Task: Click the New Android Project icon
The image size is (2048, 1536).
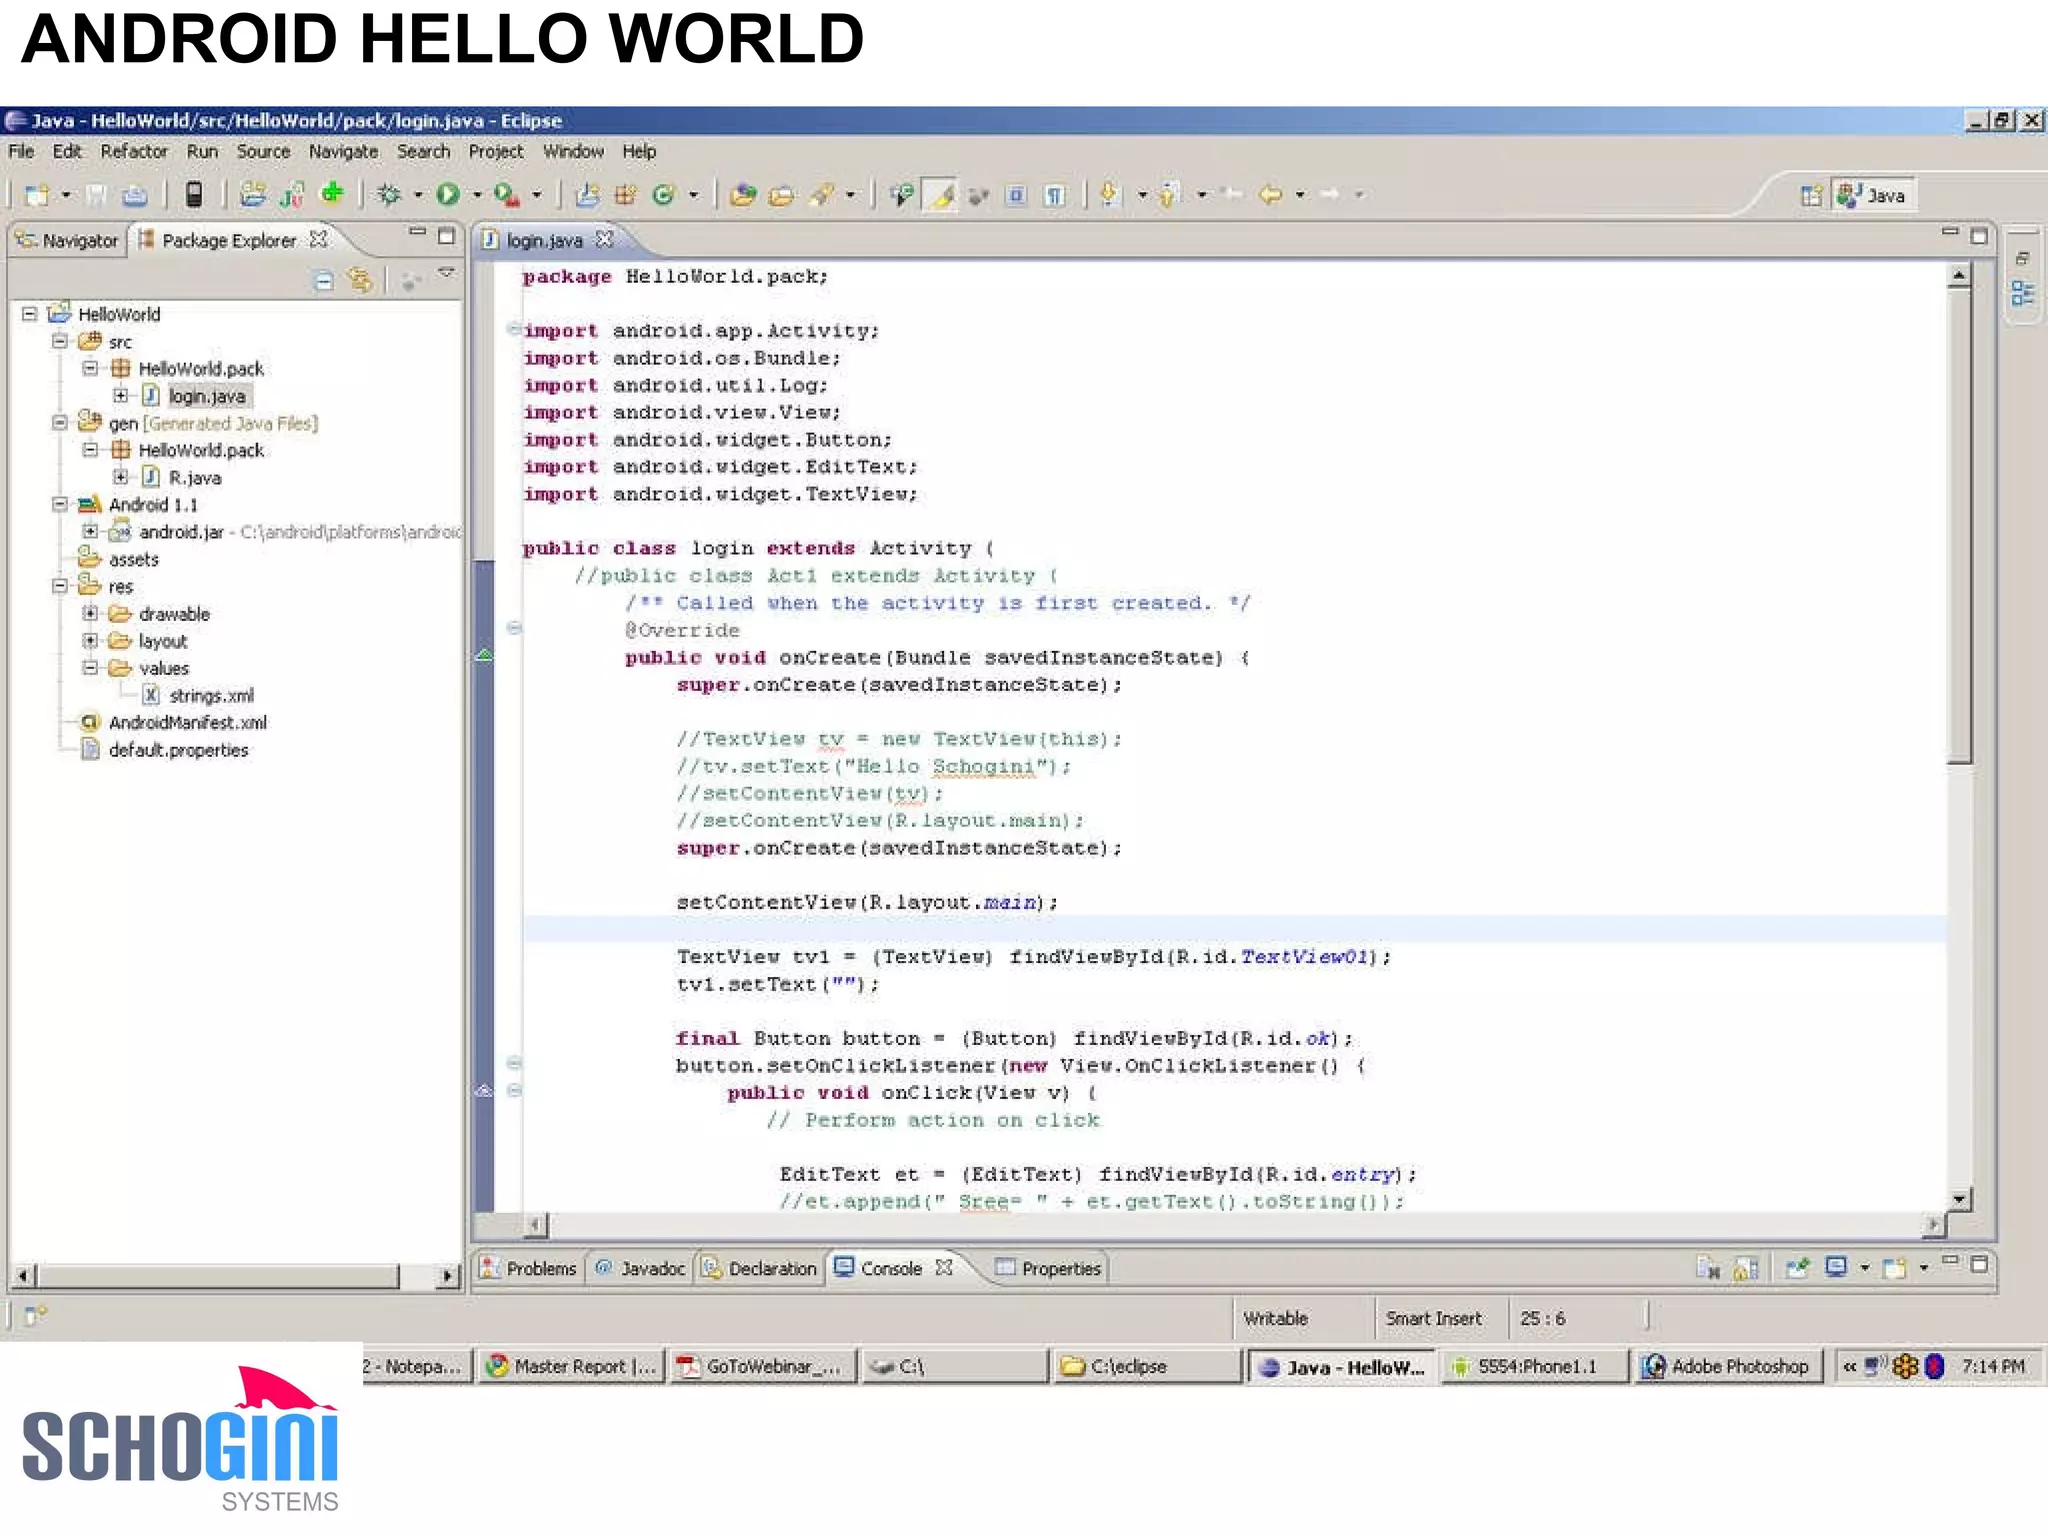Action: click(x=253, y=194)
